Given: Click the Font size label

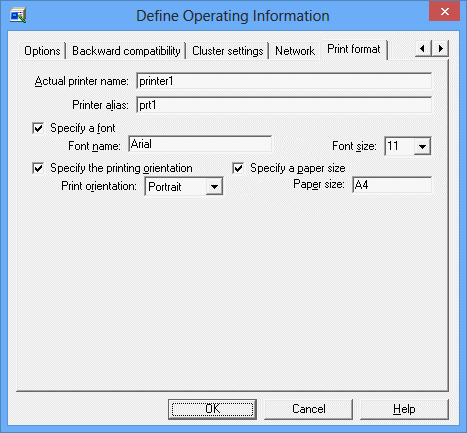Looking at the screenshot, I should (x=354, y=146).
